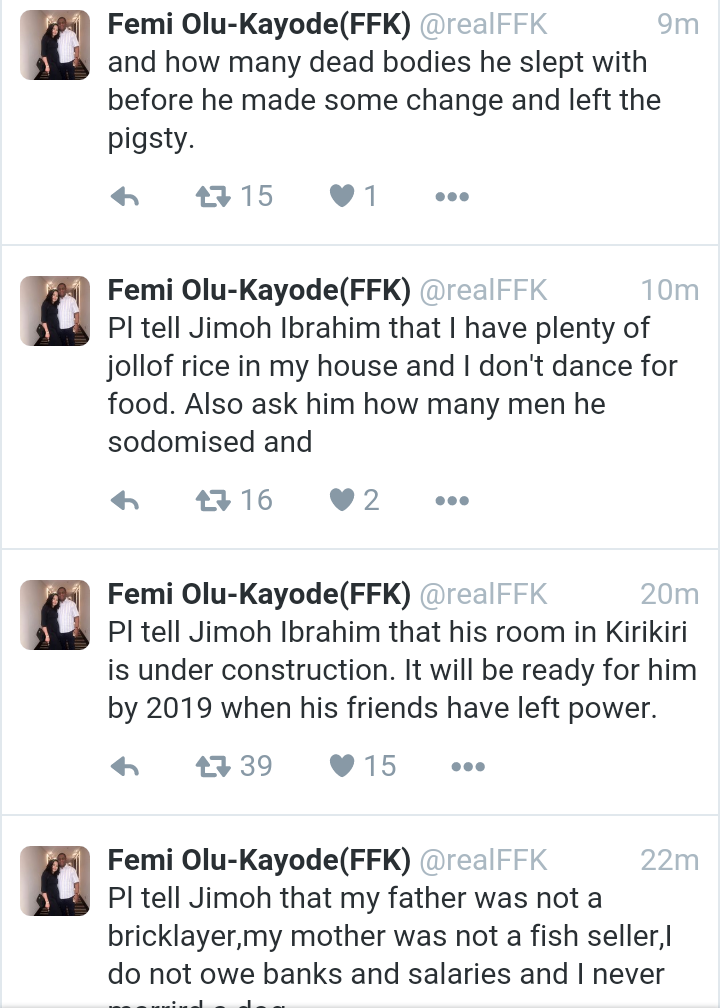720x1008 pixels.
Task: Like the Kirikiri tweet with 15 likes
Action: click(x=343, y=766)
